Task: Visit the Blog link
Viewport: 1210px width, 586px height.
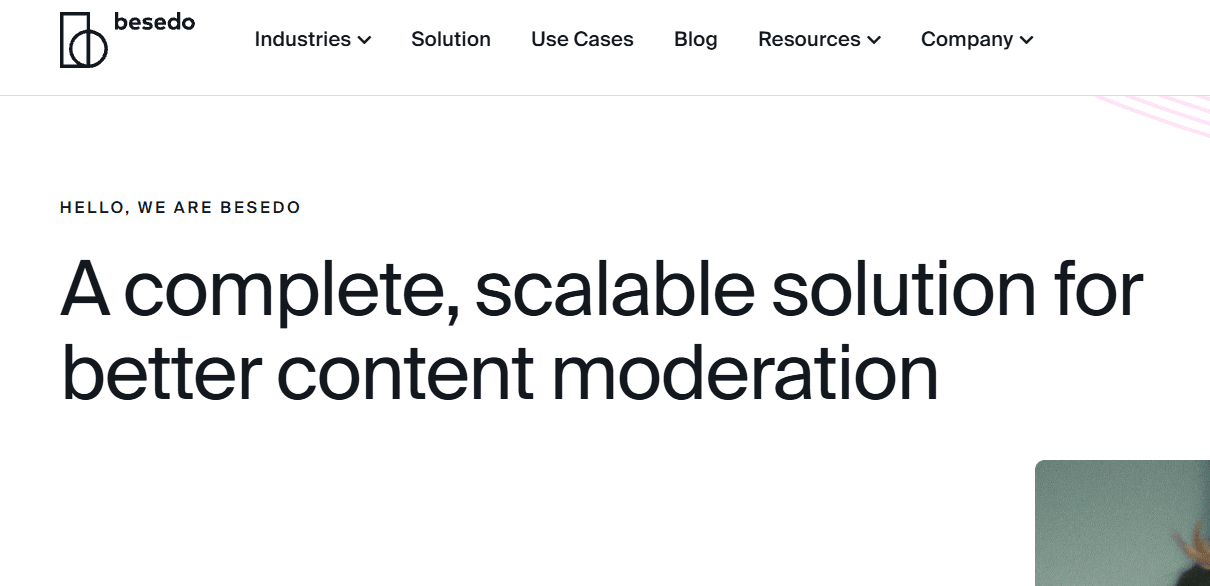Action: [696, 39]
